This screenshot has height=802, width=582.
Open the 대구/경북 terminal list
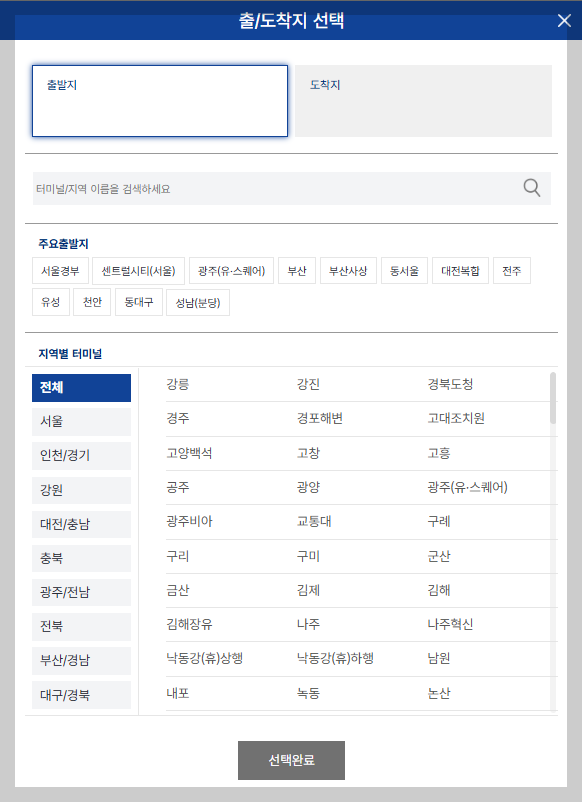pos(81,694)
